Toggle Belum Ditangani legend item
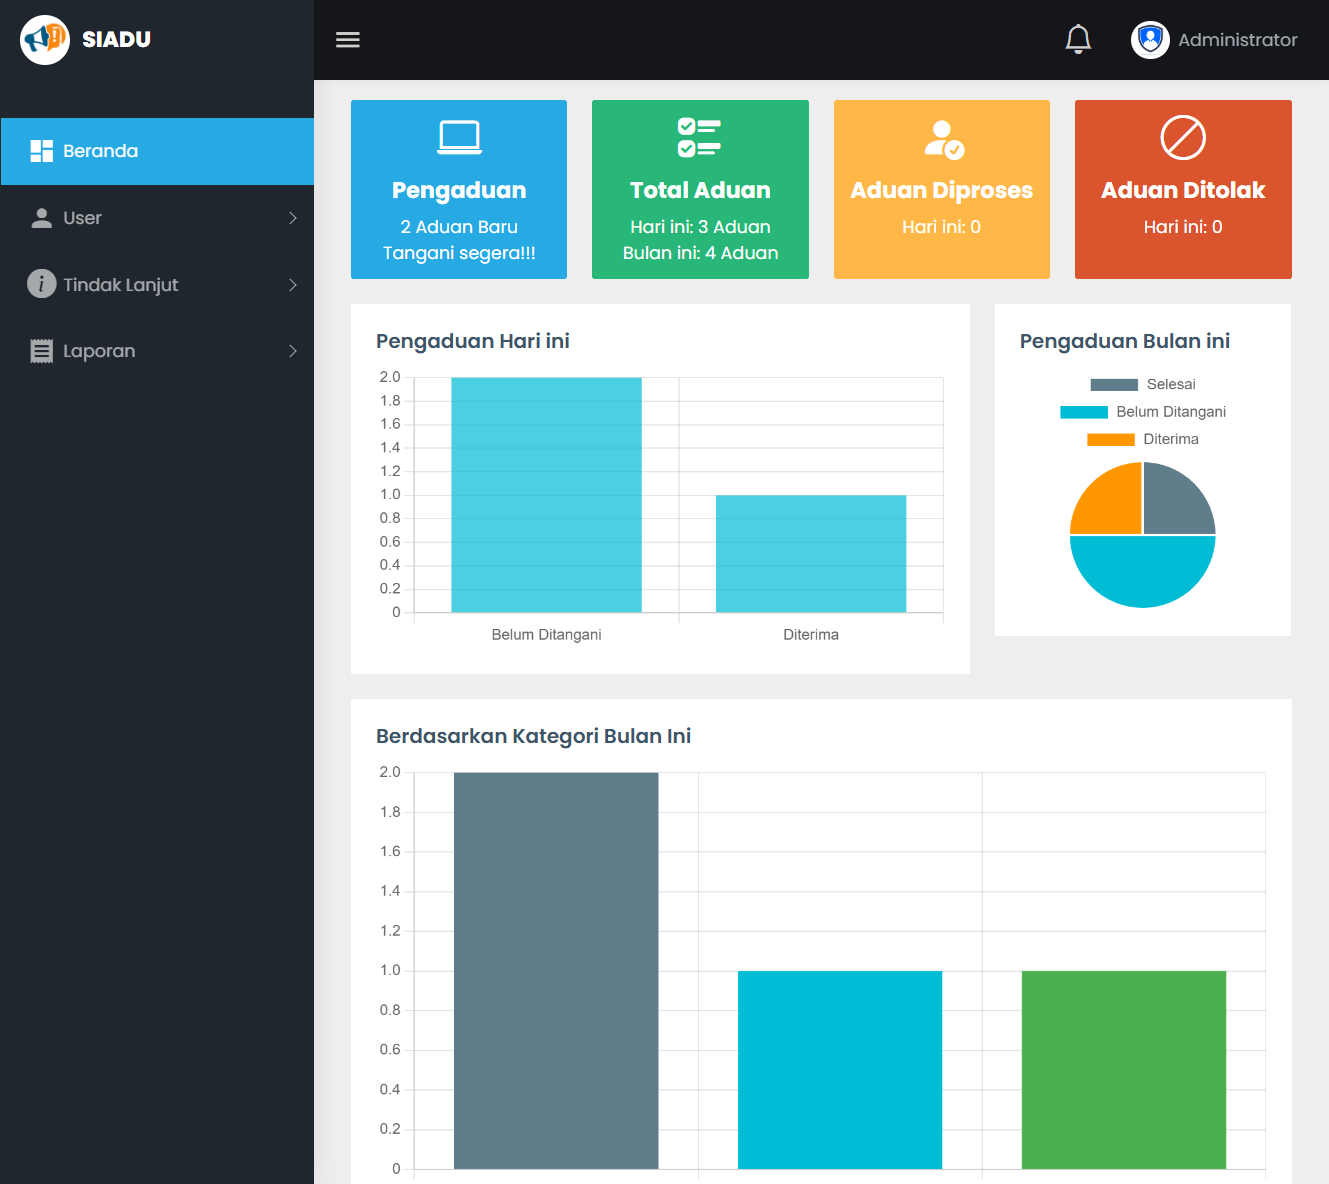The width and height of the screenshot is (1329, 1184). coord(1142,412)
